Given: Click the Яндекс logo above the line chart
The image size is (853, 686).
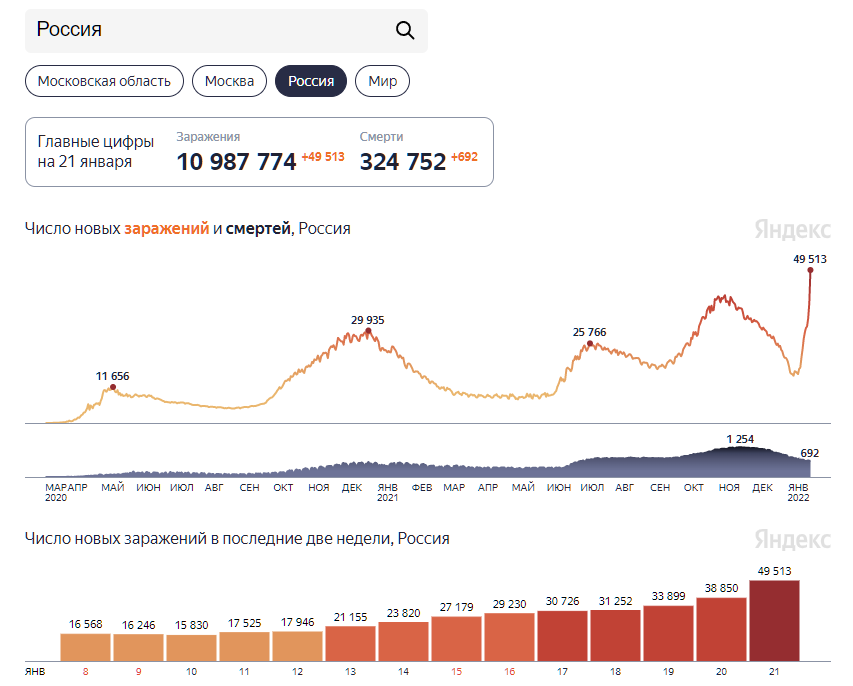Looking at the screenshot, I should pos(792,229).
